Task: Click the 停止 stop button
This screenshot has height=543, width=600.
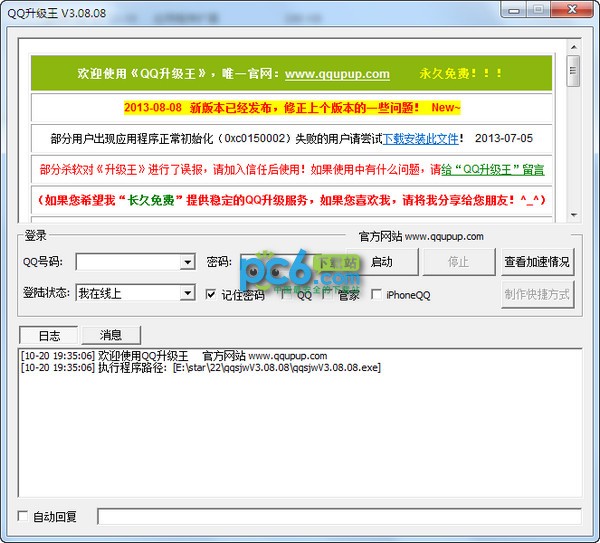Action: [458, 262]
